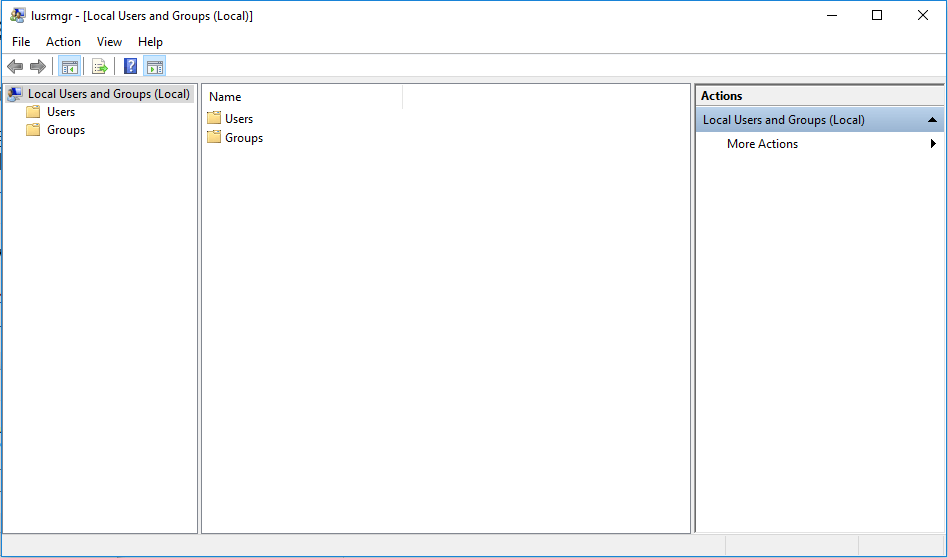The height and width of the screenshot is (558, 948).
Task: Select Groups in the left console tree
Action: click(x=66, y=130)
